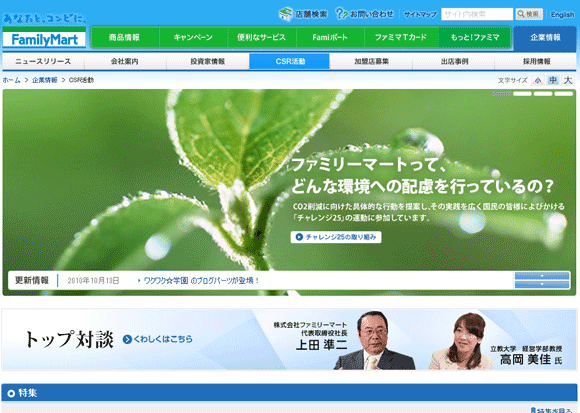The image size is (580, 413).
Task: Go to ホーム in breadcrumb
Action: (x=11, y=80)
